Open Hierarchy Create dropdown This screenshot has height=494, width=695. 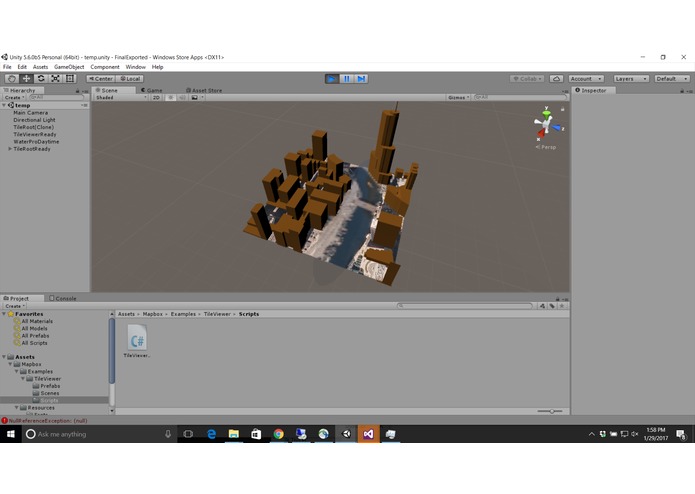pyautogui.click(x=15, y=97)
